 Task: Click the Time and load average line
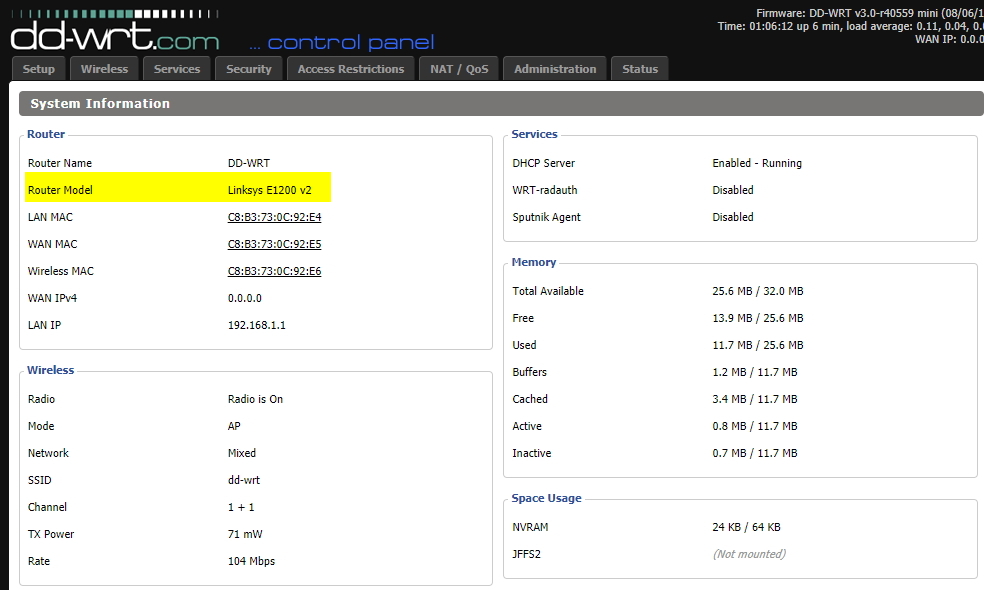(x=850, y=26)
